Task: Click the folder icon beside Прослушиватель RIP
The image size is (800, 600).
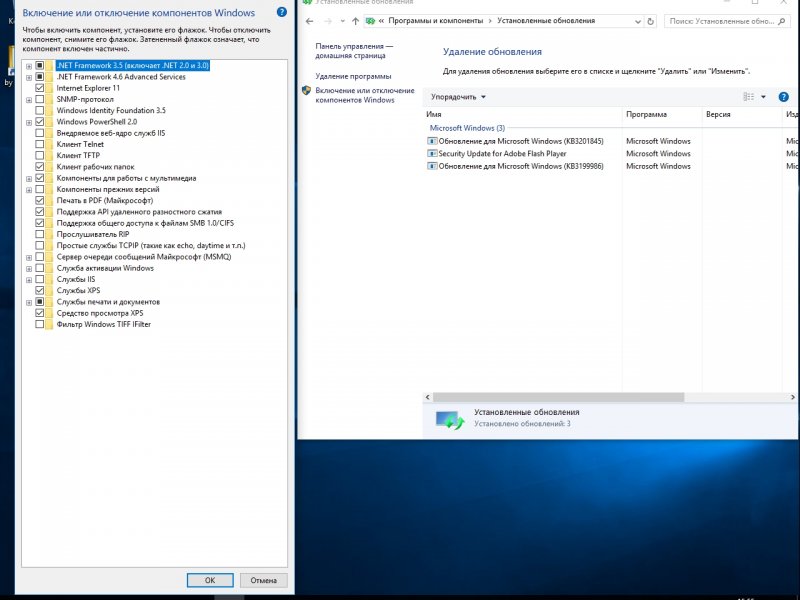Action: click(49, 234)
